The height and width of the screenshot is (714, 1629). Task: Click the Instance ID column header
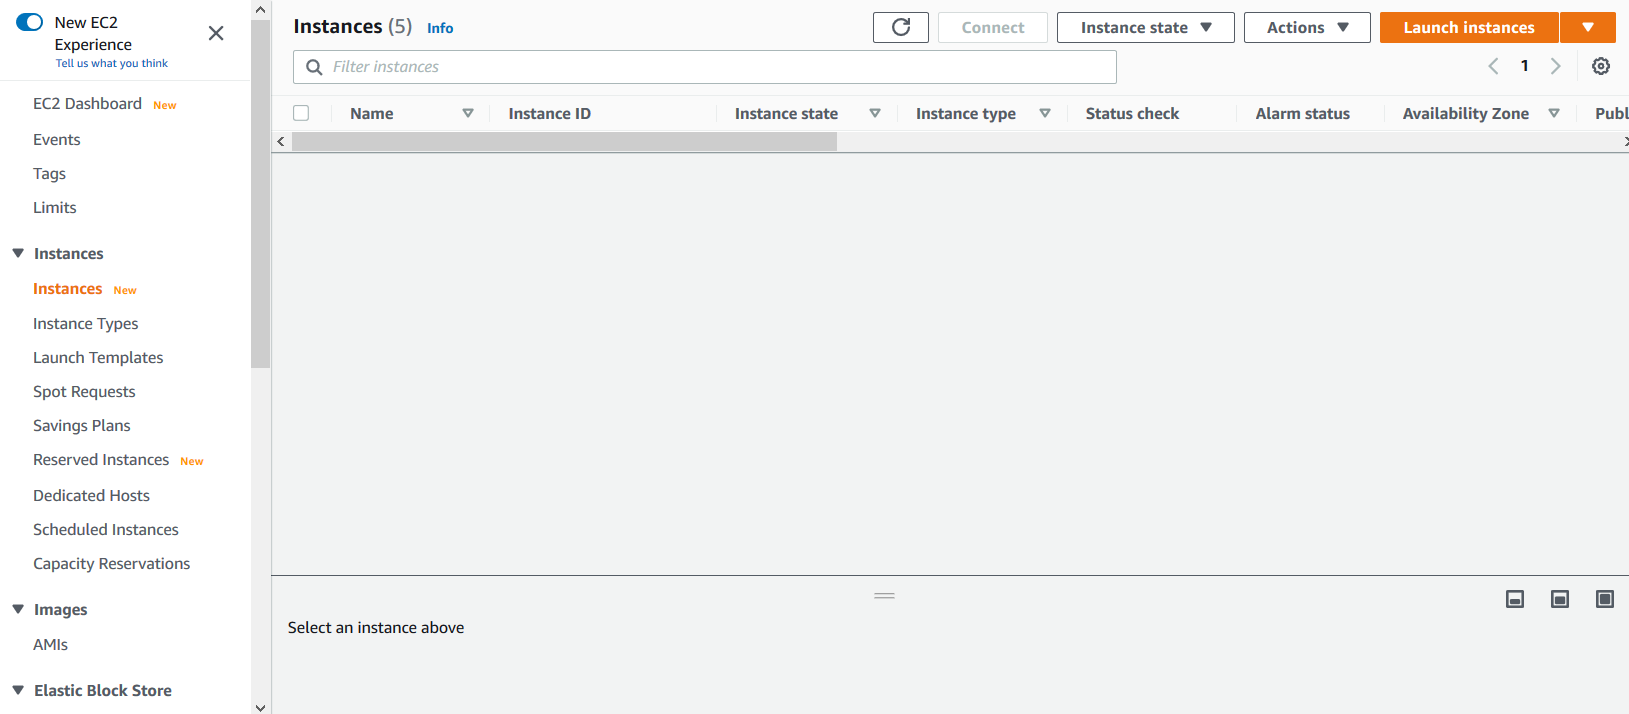coord(549,114)
